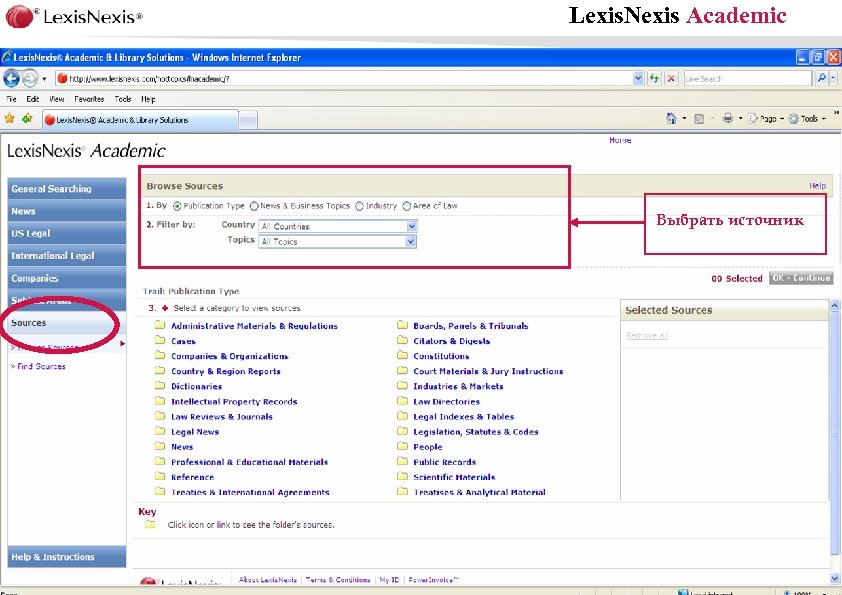Click the RSS feeds icon
The height and width of the screenshot is (595, 842).
[698, 117]
